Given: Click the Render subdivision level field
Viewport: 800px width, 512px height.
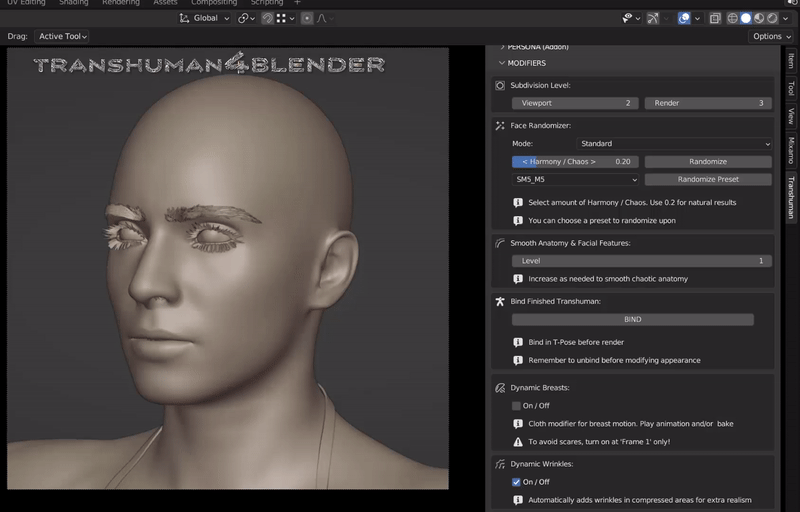Looking at the screenshot, I should (x=708, y=103).
